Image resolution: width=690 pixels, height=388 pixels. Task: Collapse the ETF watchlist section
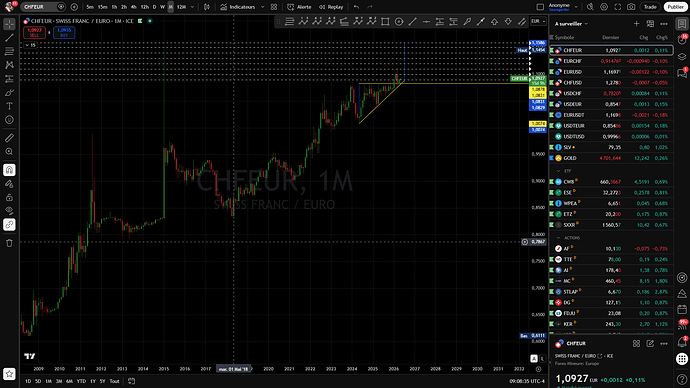point(559,171)
